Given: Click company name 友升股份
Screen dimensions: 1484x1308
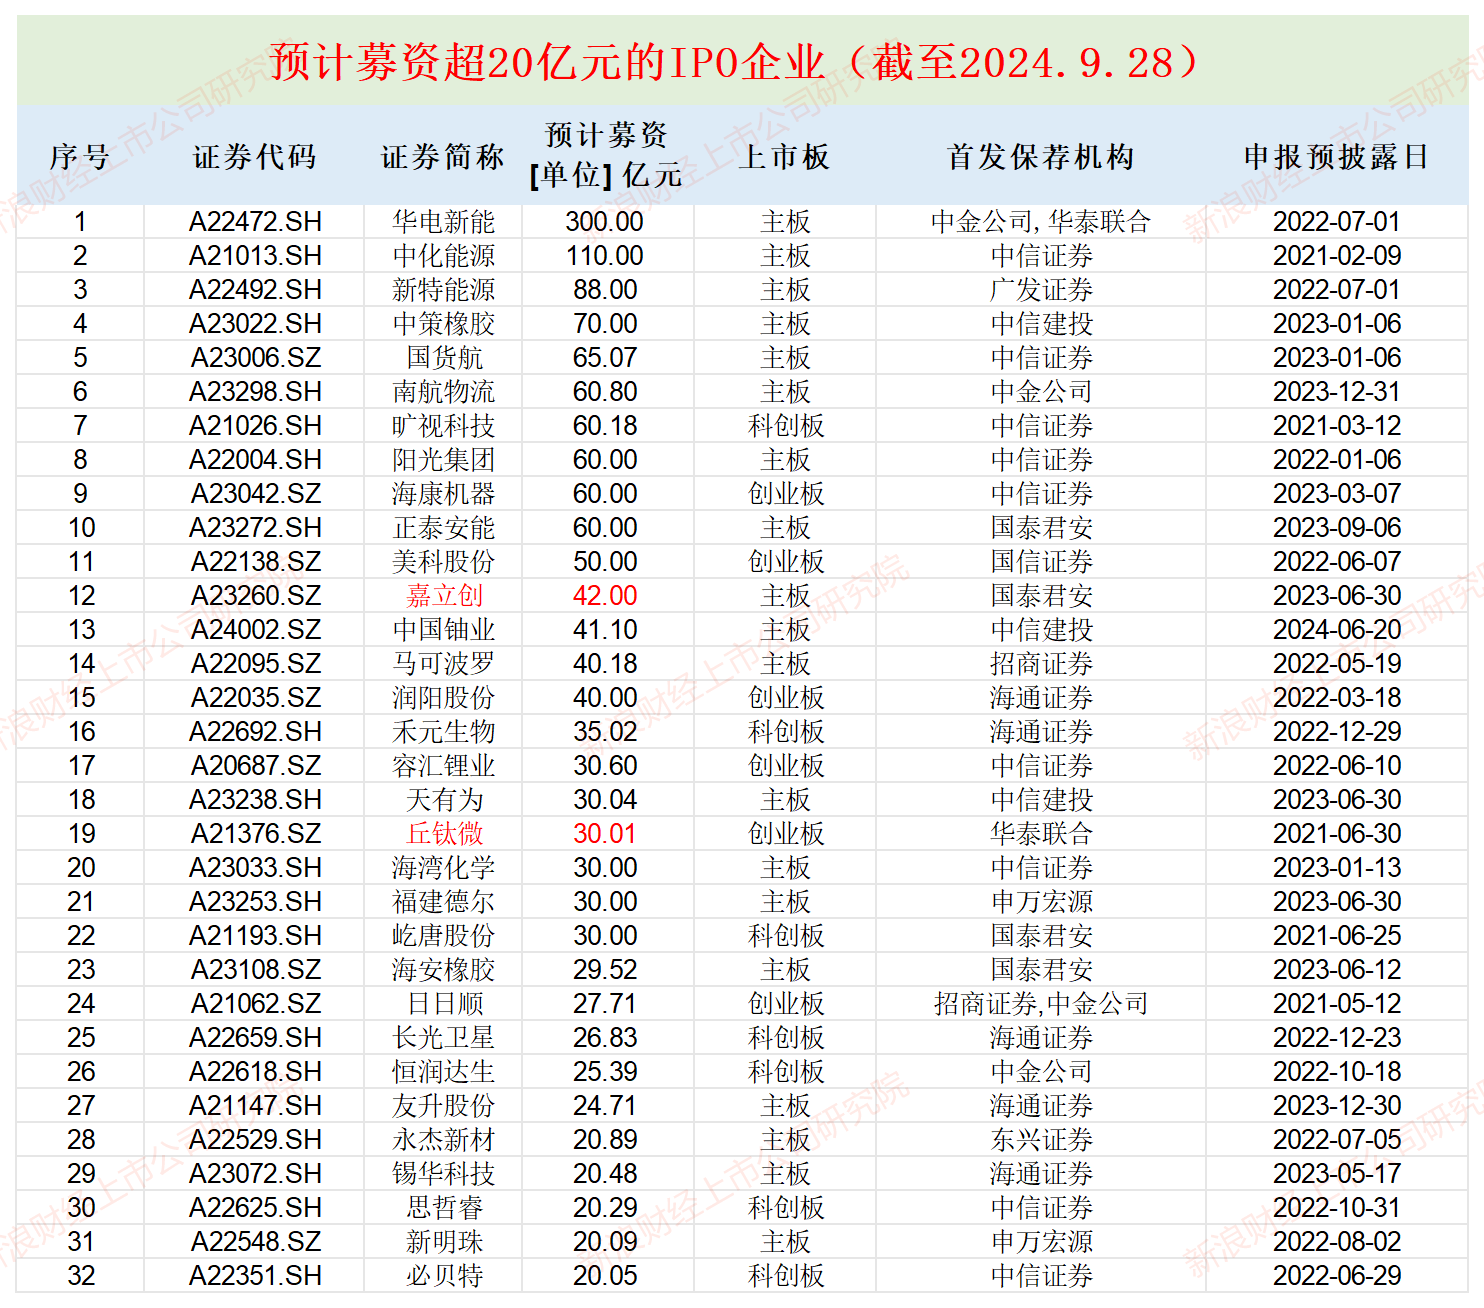Looking at the screenshot, I should pos(443,1106).
